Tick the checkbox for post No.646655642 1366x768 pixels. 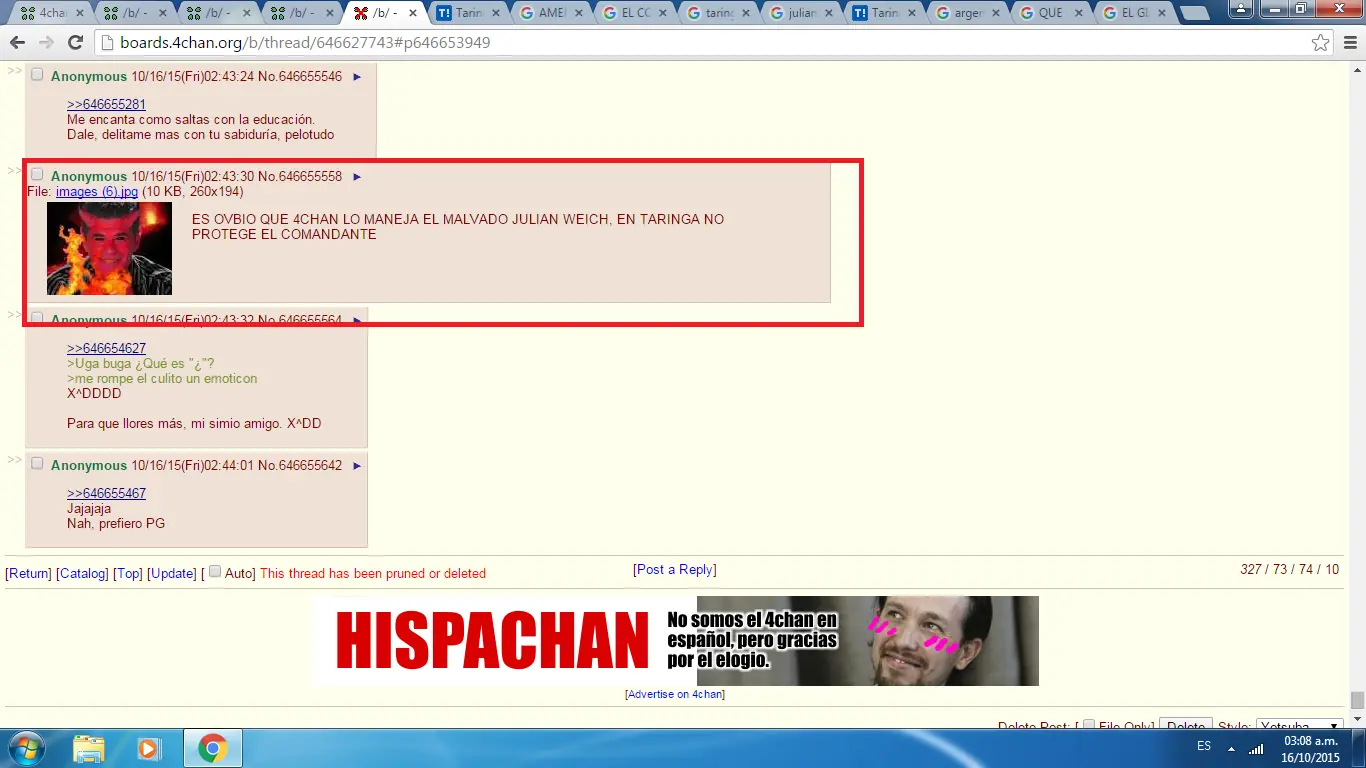[37, 464]
